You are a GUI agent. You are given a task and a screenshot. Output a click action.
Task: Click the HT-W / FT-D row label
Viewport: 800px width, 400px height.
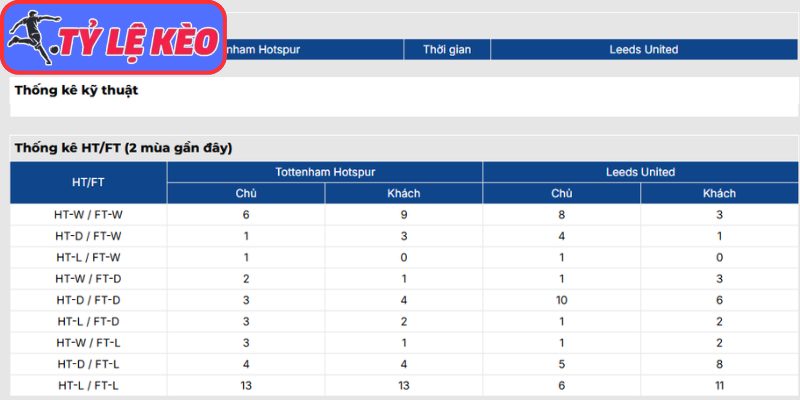click(88, 279)
